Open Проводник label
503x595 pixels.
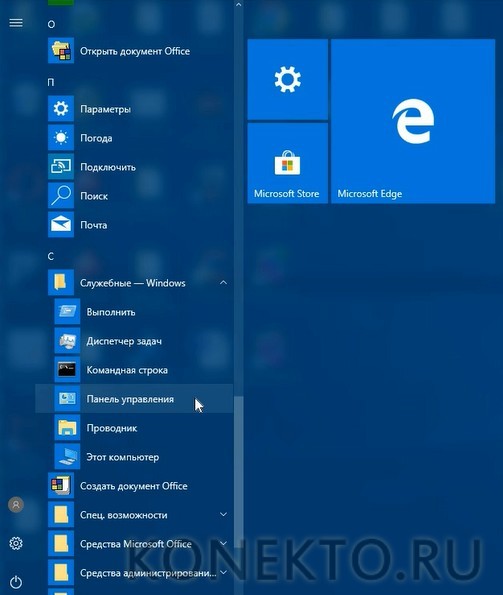tap(112, 428)
